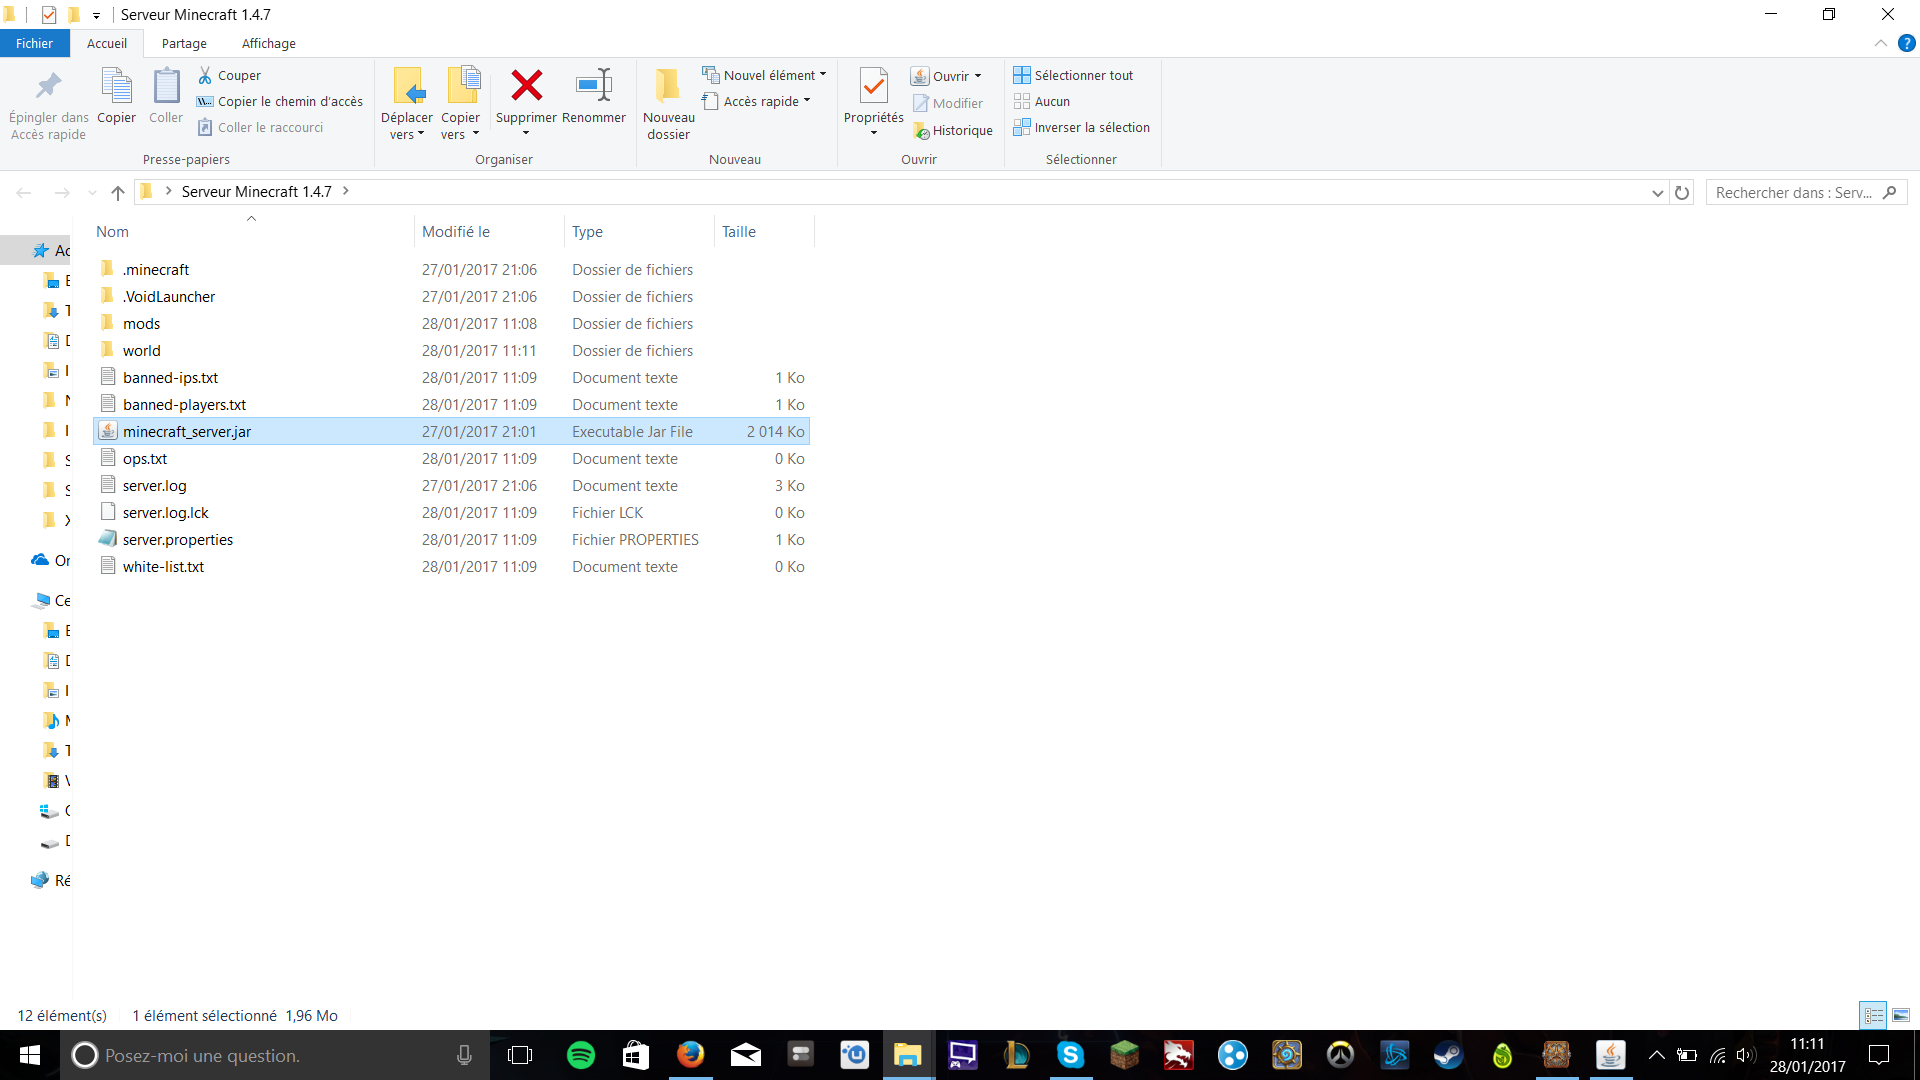Image resolution: width=1920 pixels, height=1080 pixels.
Task: Click Serveur Minecraft 1.4.7 breadcrumb
Action: click(x=256, y=191)
